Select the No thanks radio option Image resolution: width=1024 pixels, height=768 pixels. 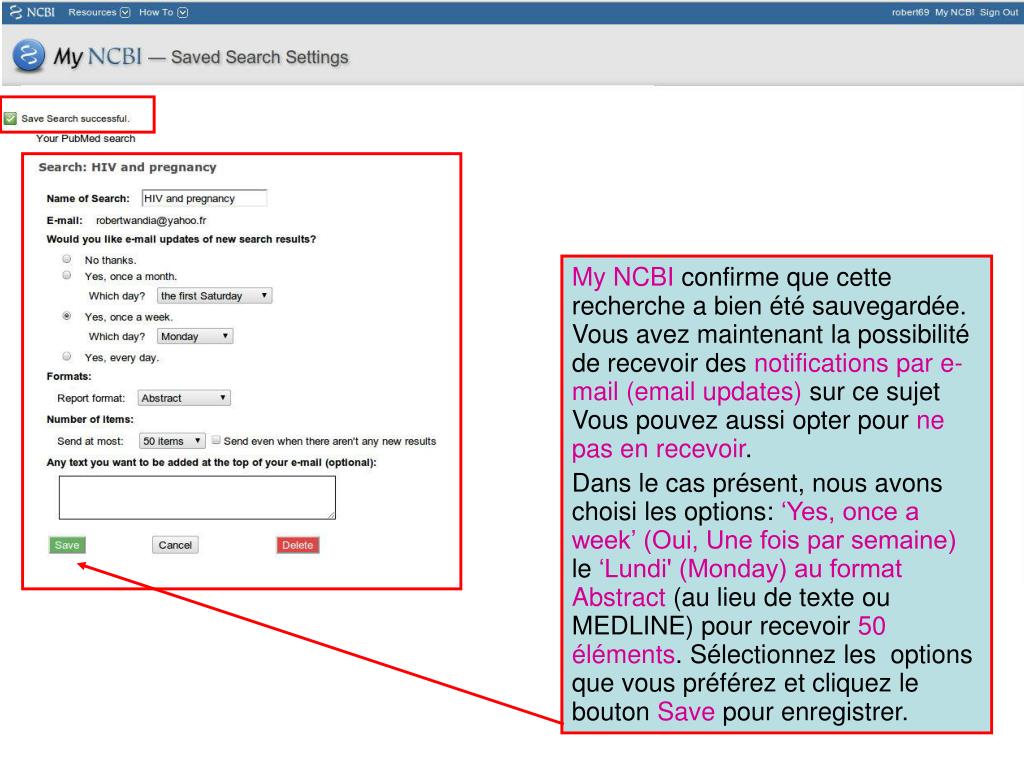coord(67,259)
